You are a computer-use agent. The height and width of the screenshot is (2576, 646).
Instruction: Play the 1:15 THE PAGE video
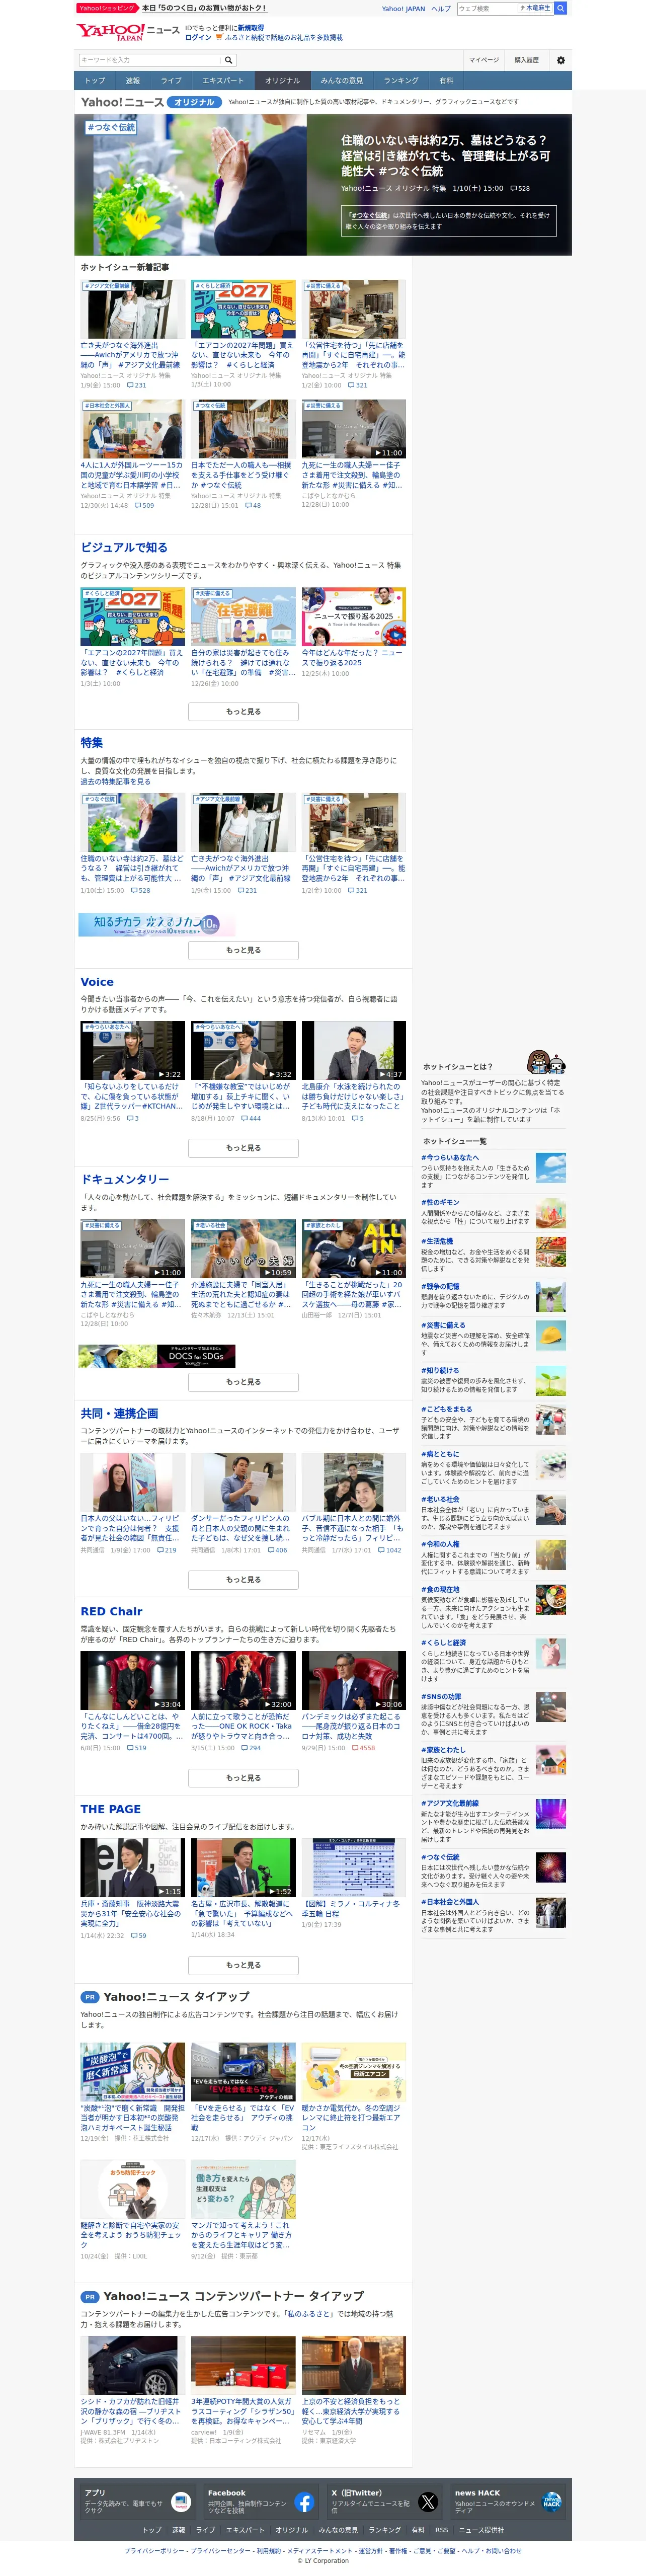point(133,1868)
